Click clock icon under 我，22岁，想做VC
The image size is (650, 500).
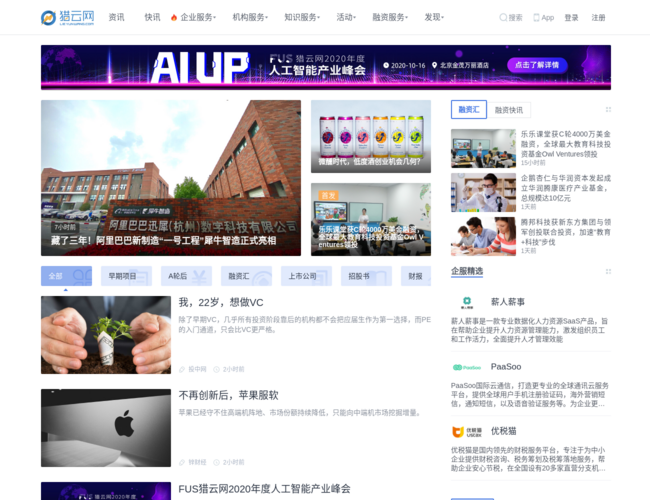click(216, 369)
